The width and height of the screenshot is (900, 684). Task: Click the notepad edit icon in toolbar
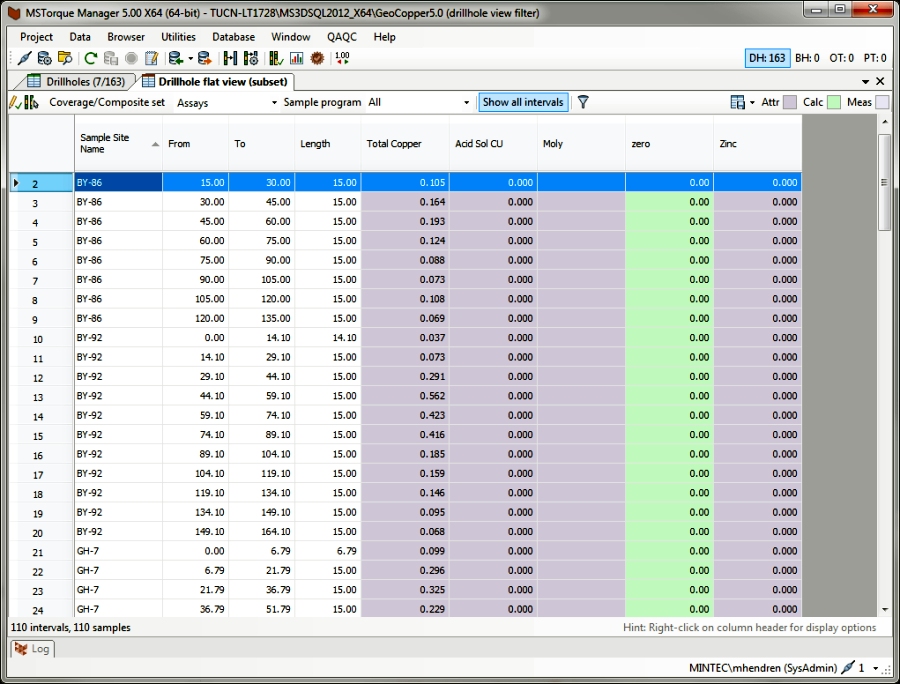click(x=151, y=58)
